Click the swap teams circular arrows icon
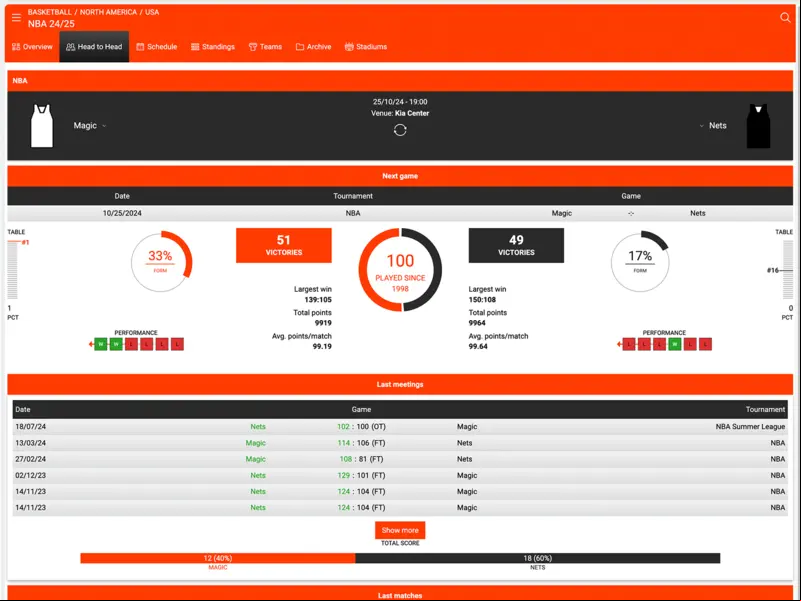 coord(400,130)
